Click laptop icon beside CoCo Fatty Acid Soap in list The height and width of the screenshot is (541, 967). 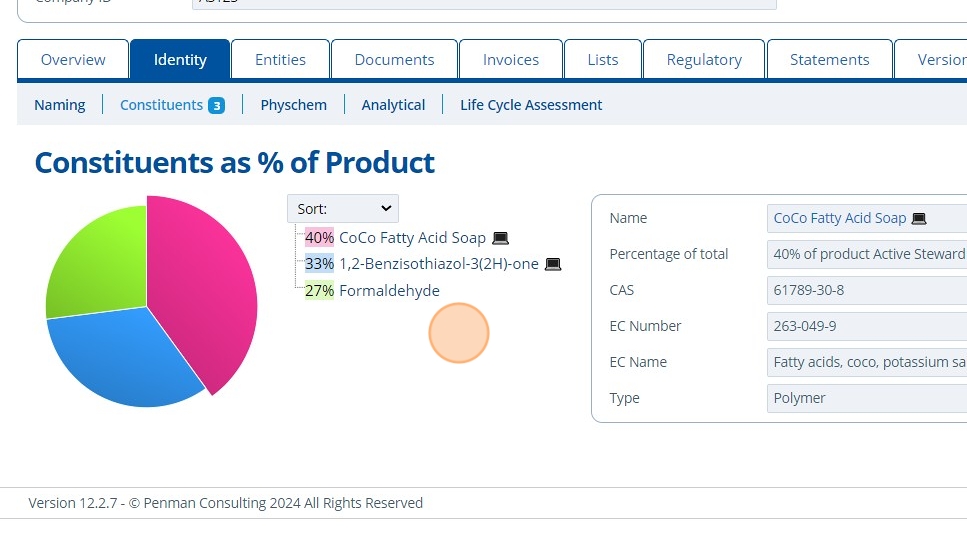[x=501, y=238]
